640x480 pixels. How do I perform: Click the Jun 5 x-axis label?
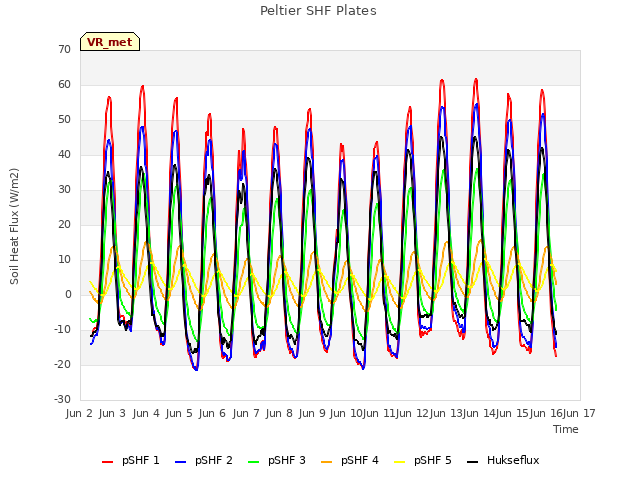click(179, 413)
